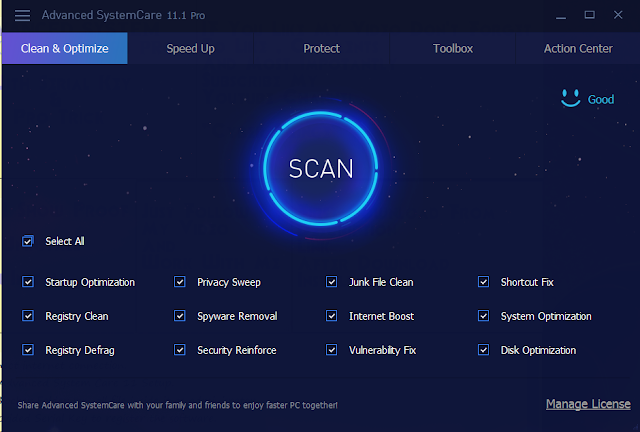This screenshot has height=432, width=640.
Task: Maximize the Advanced SystemCare window
Action: pos(589,15)
